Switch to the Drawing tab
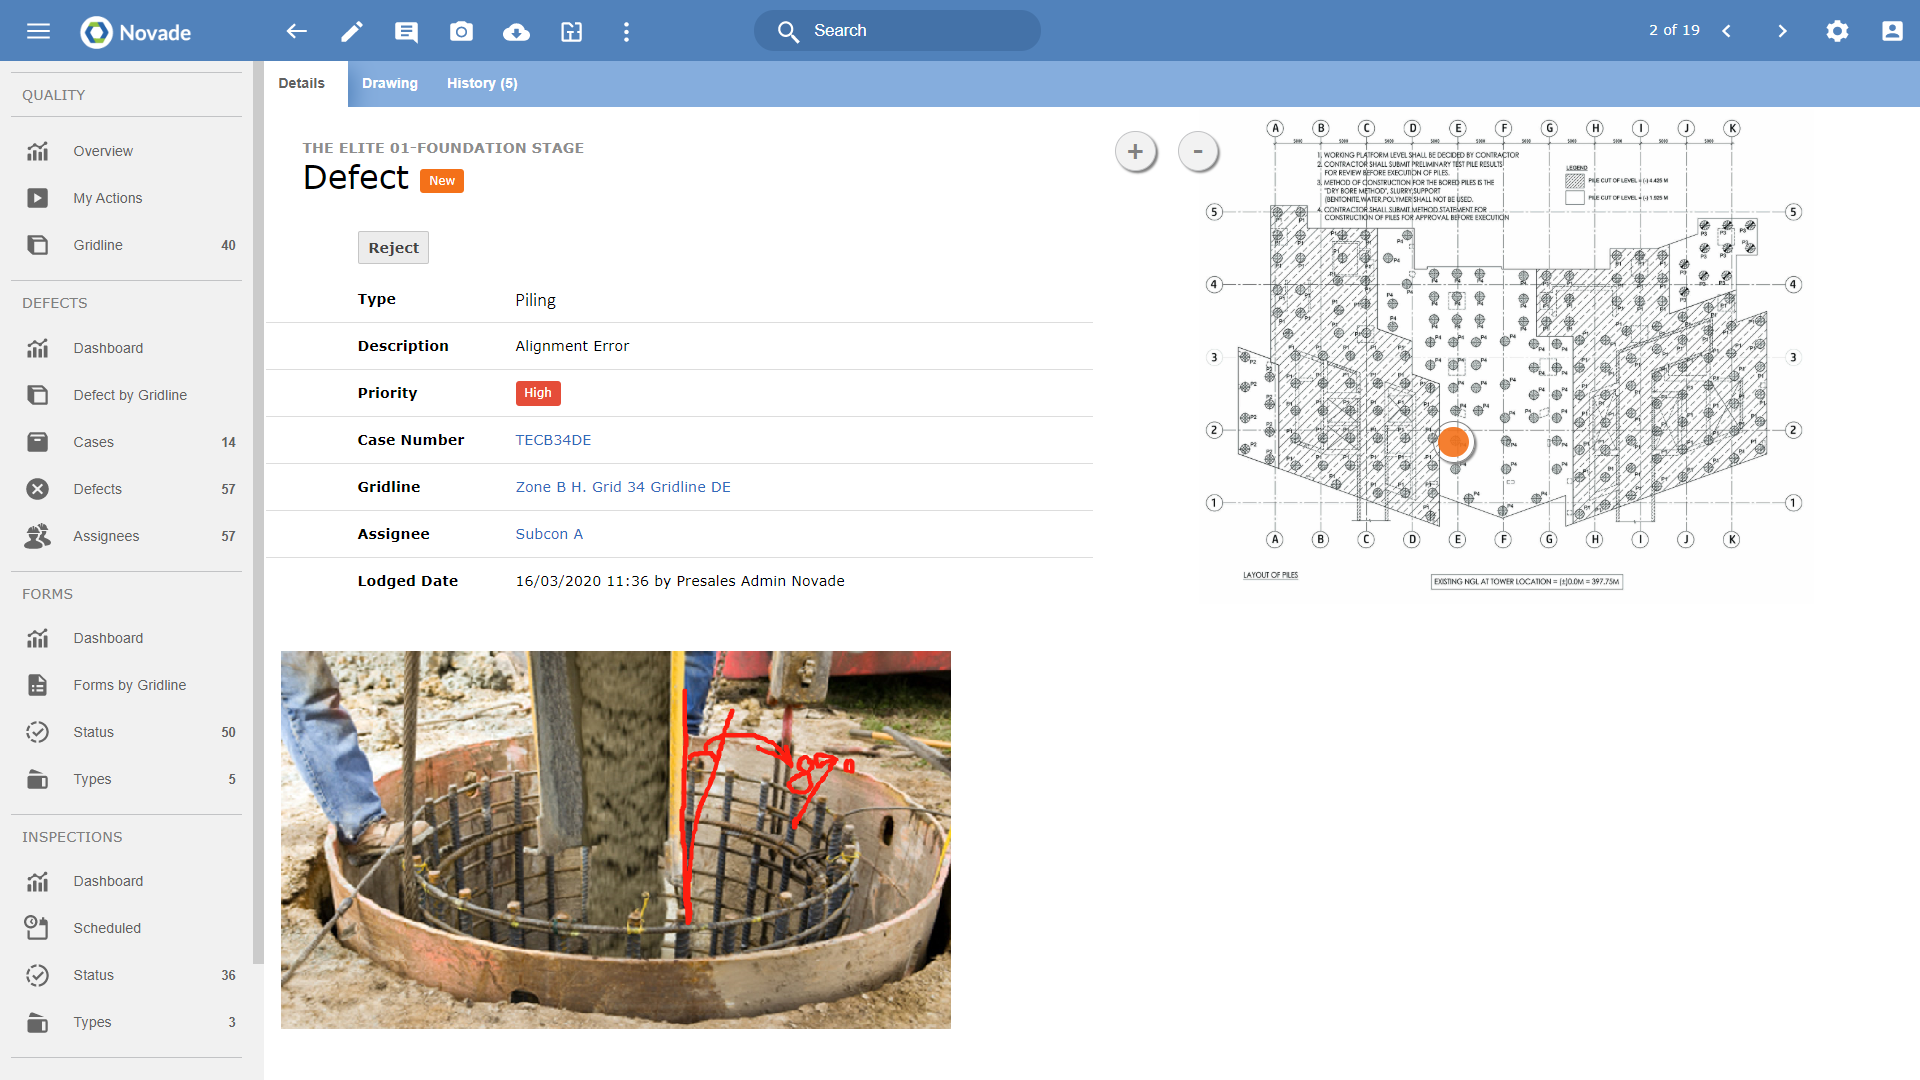Viewport: 1920px width, 1080px height. point(389,83)
